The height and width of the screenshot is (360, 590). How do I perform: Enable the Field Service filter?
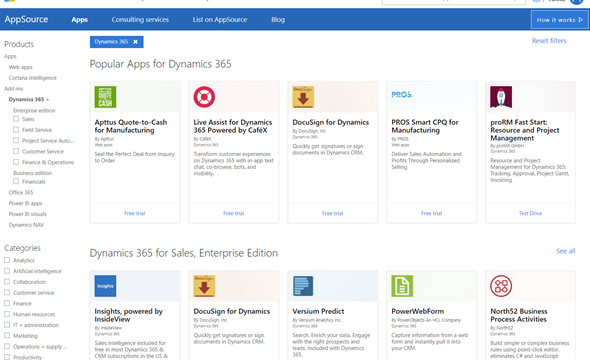pos(16,129)
